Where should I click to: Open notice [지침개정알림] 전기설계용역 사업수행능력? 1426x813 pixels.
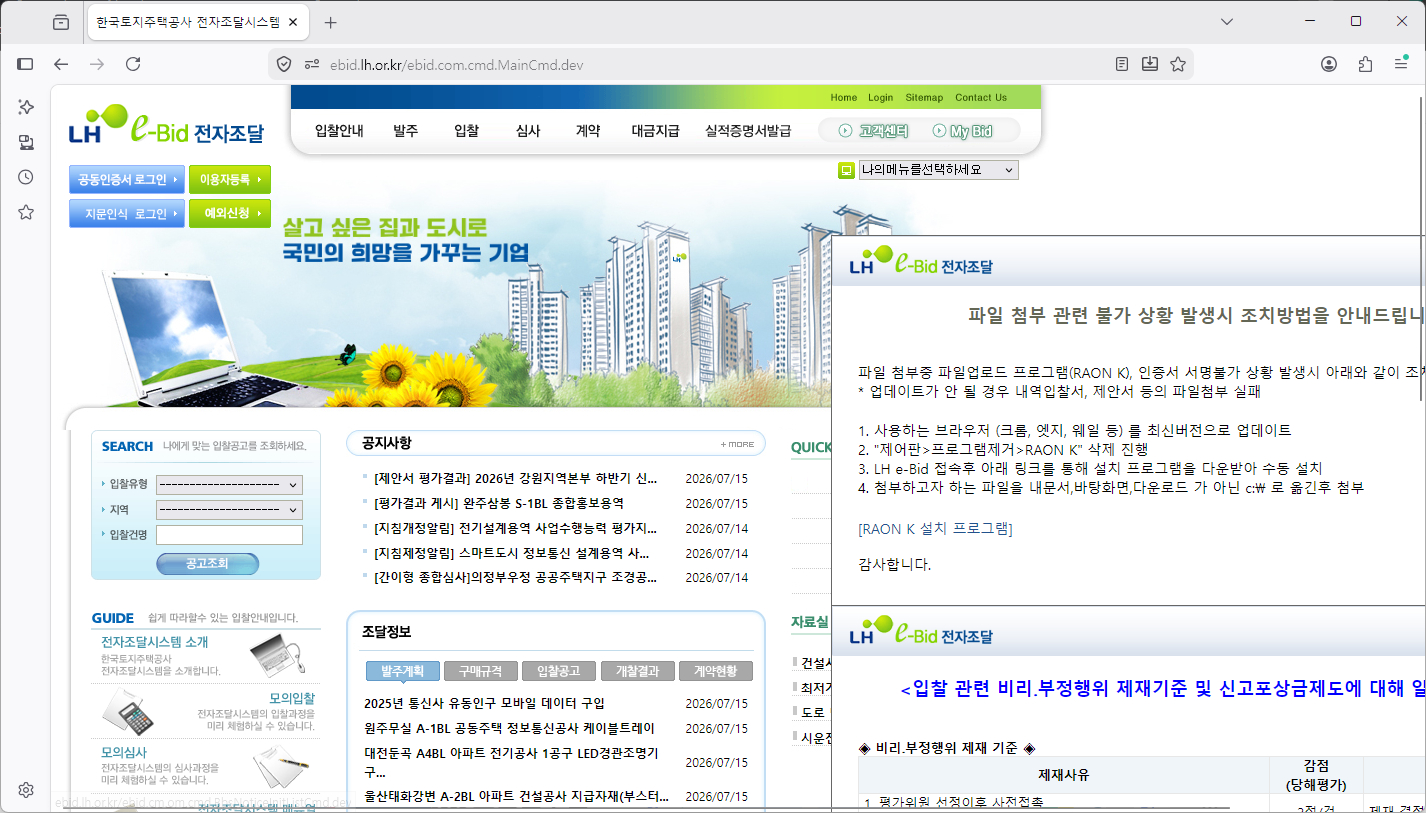[516, 528]
